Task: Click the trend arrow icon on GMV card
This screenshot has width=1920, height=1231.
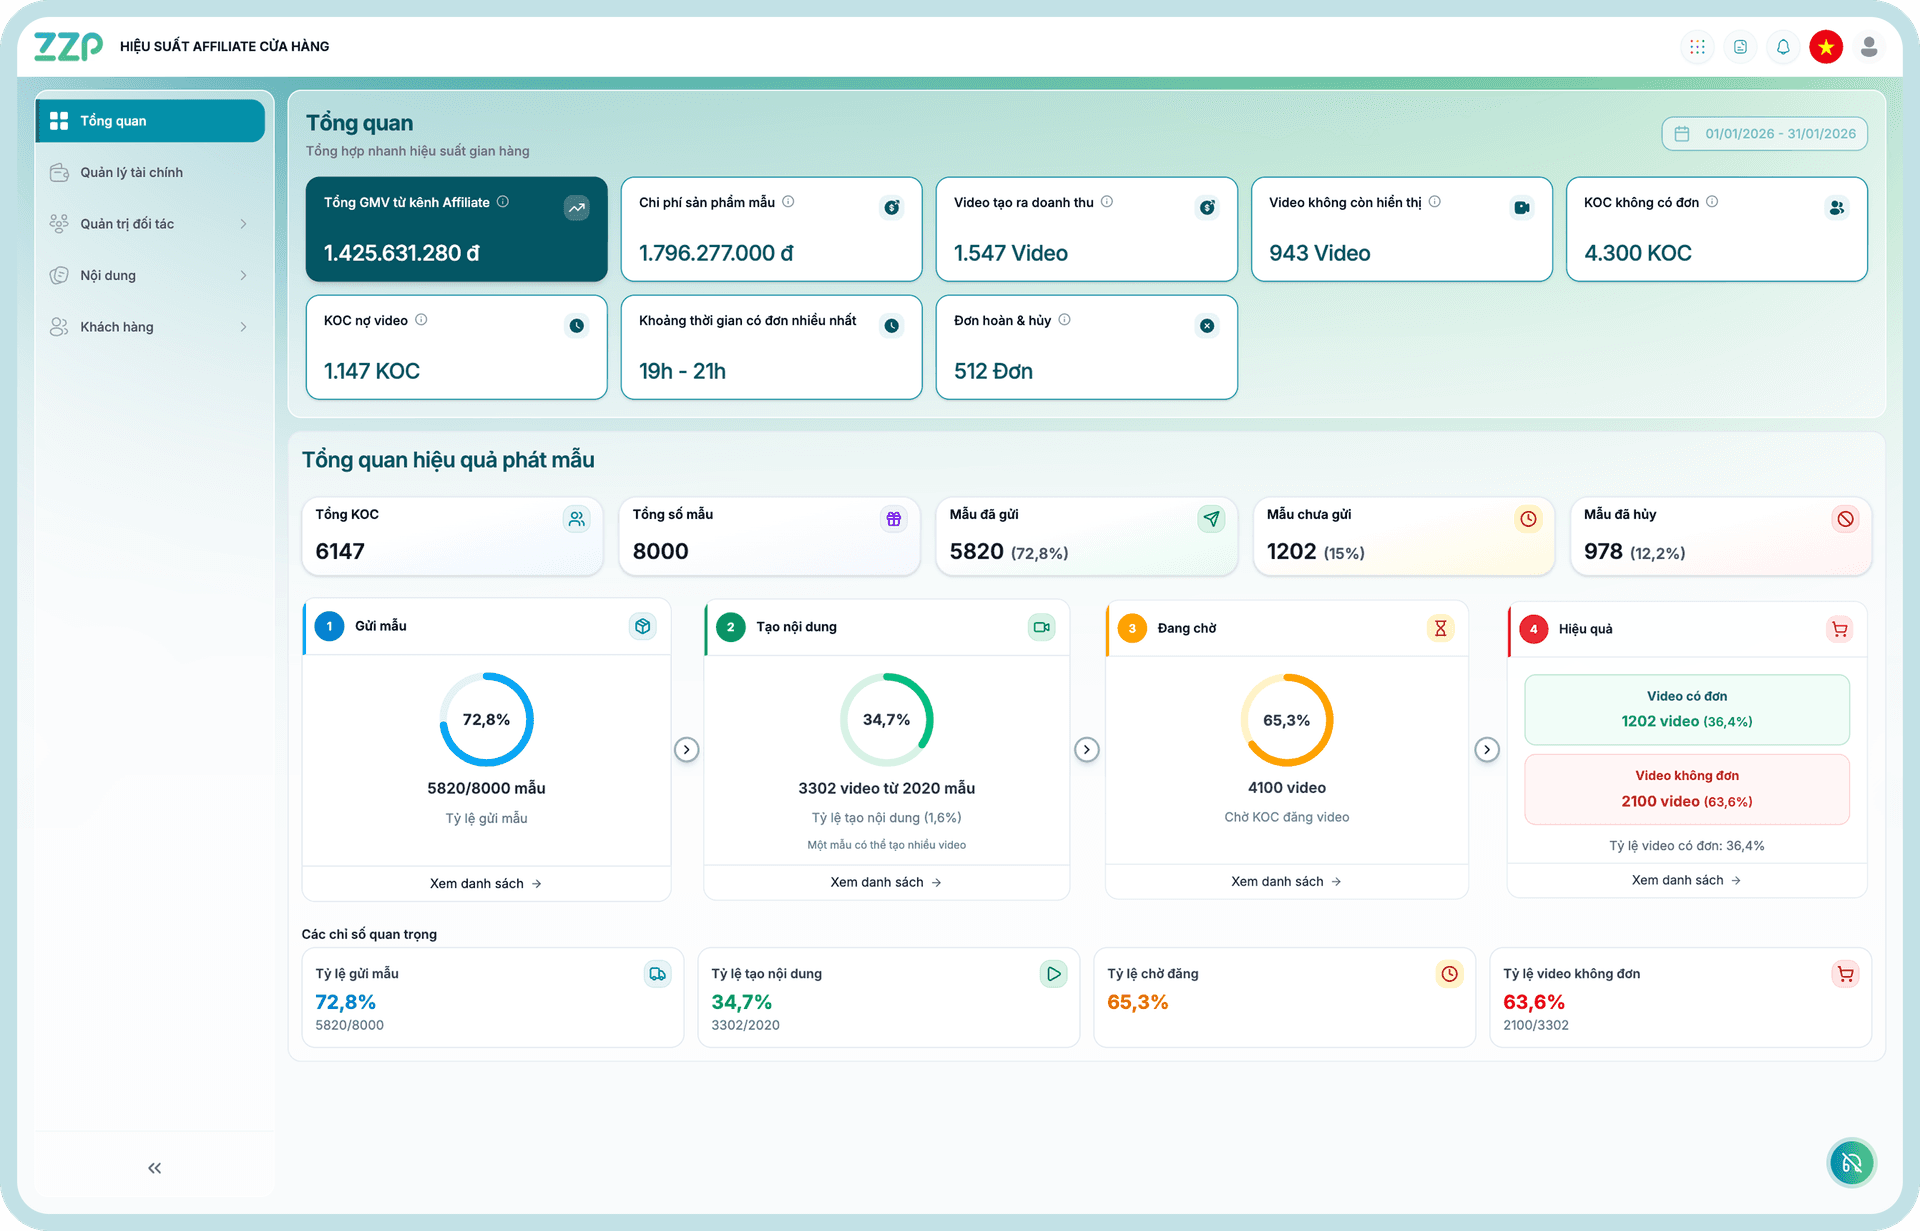Action: (577, 208)
